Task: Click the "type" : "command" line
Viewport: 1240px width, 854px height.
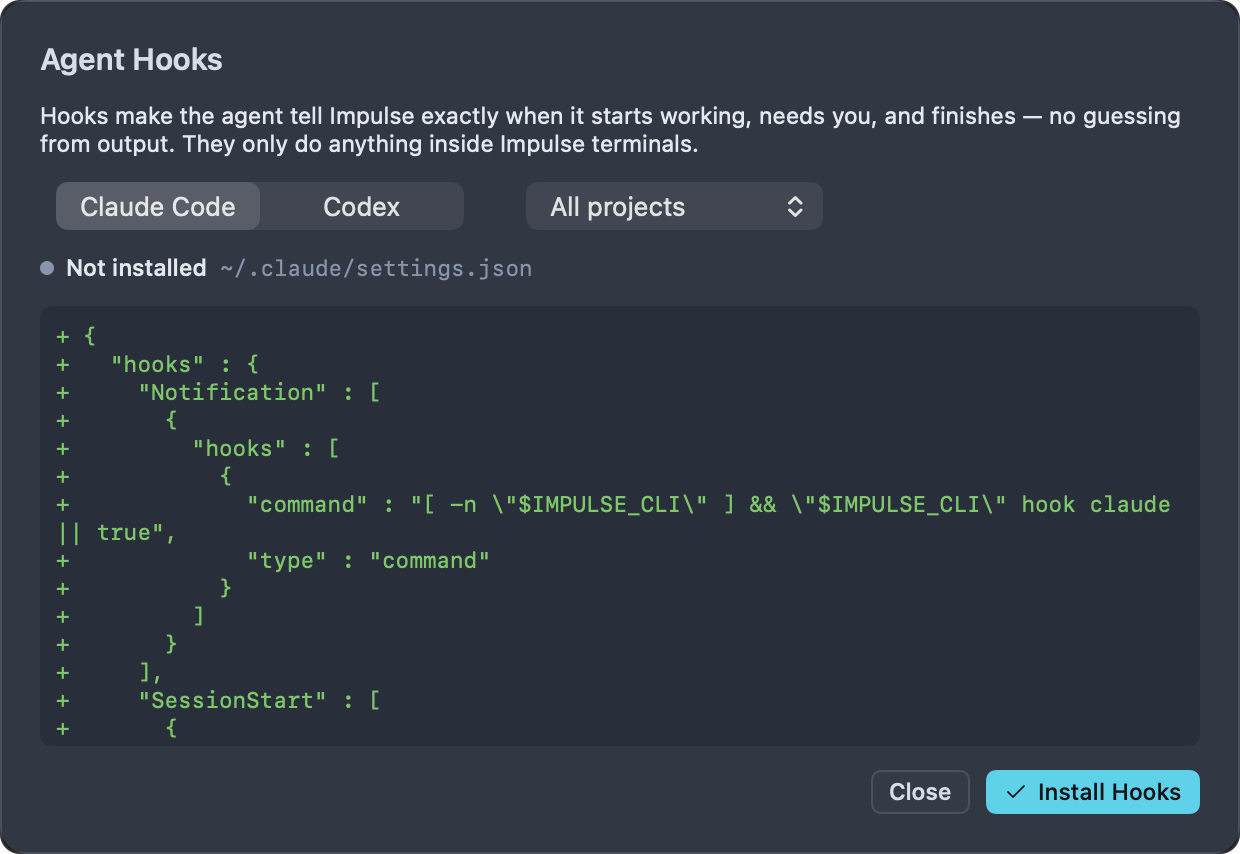Action: coord(274,560)
